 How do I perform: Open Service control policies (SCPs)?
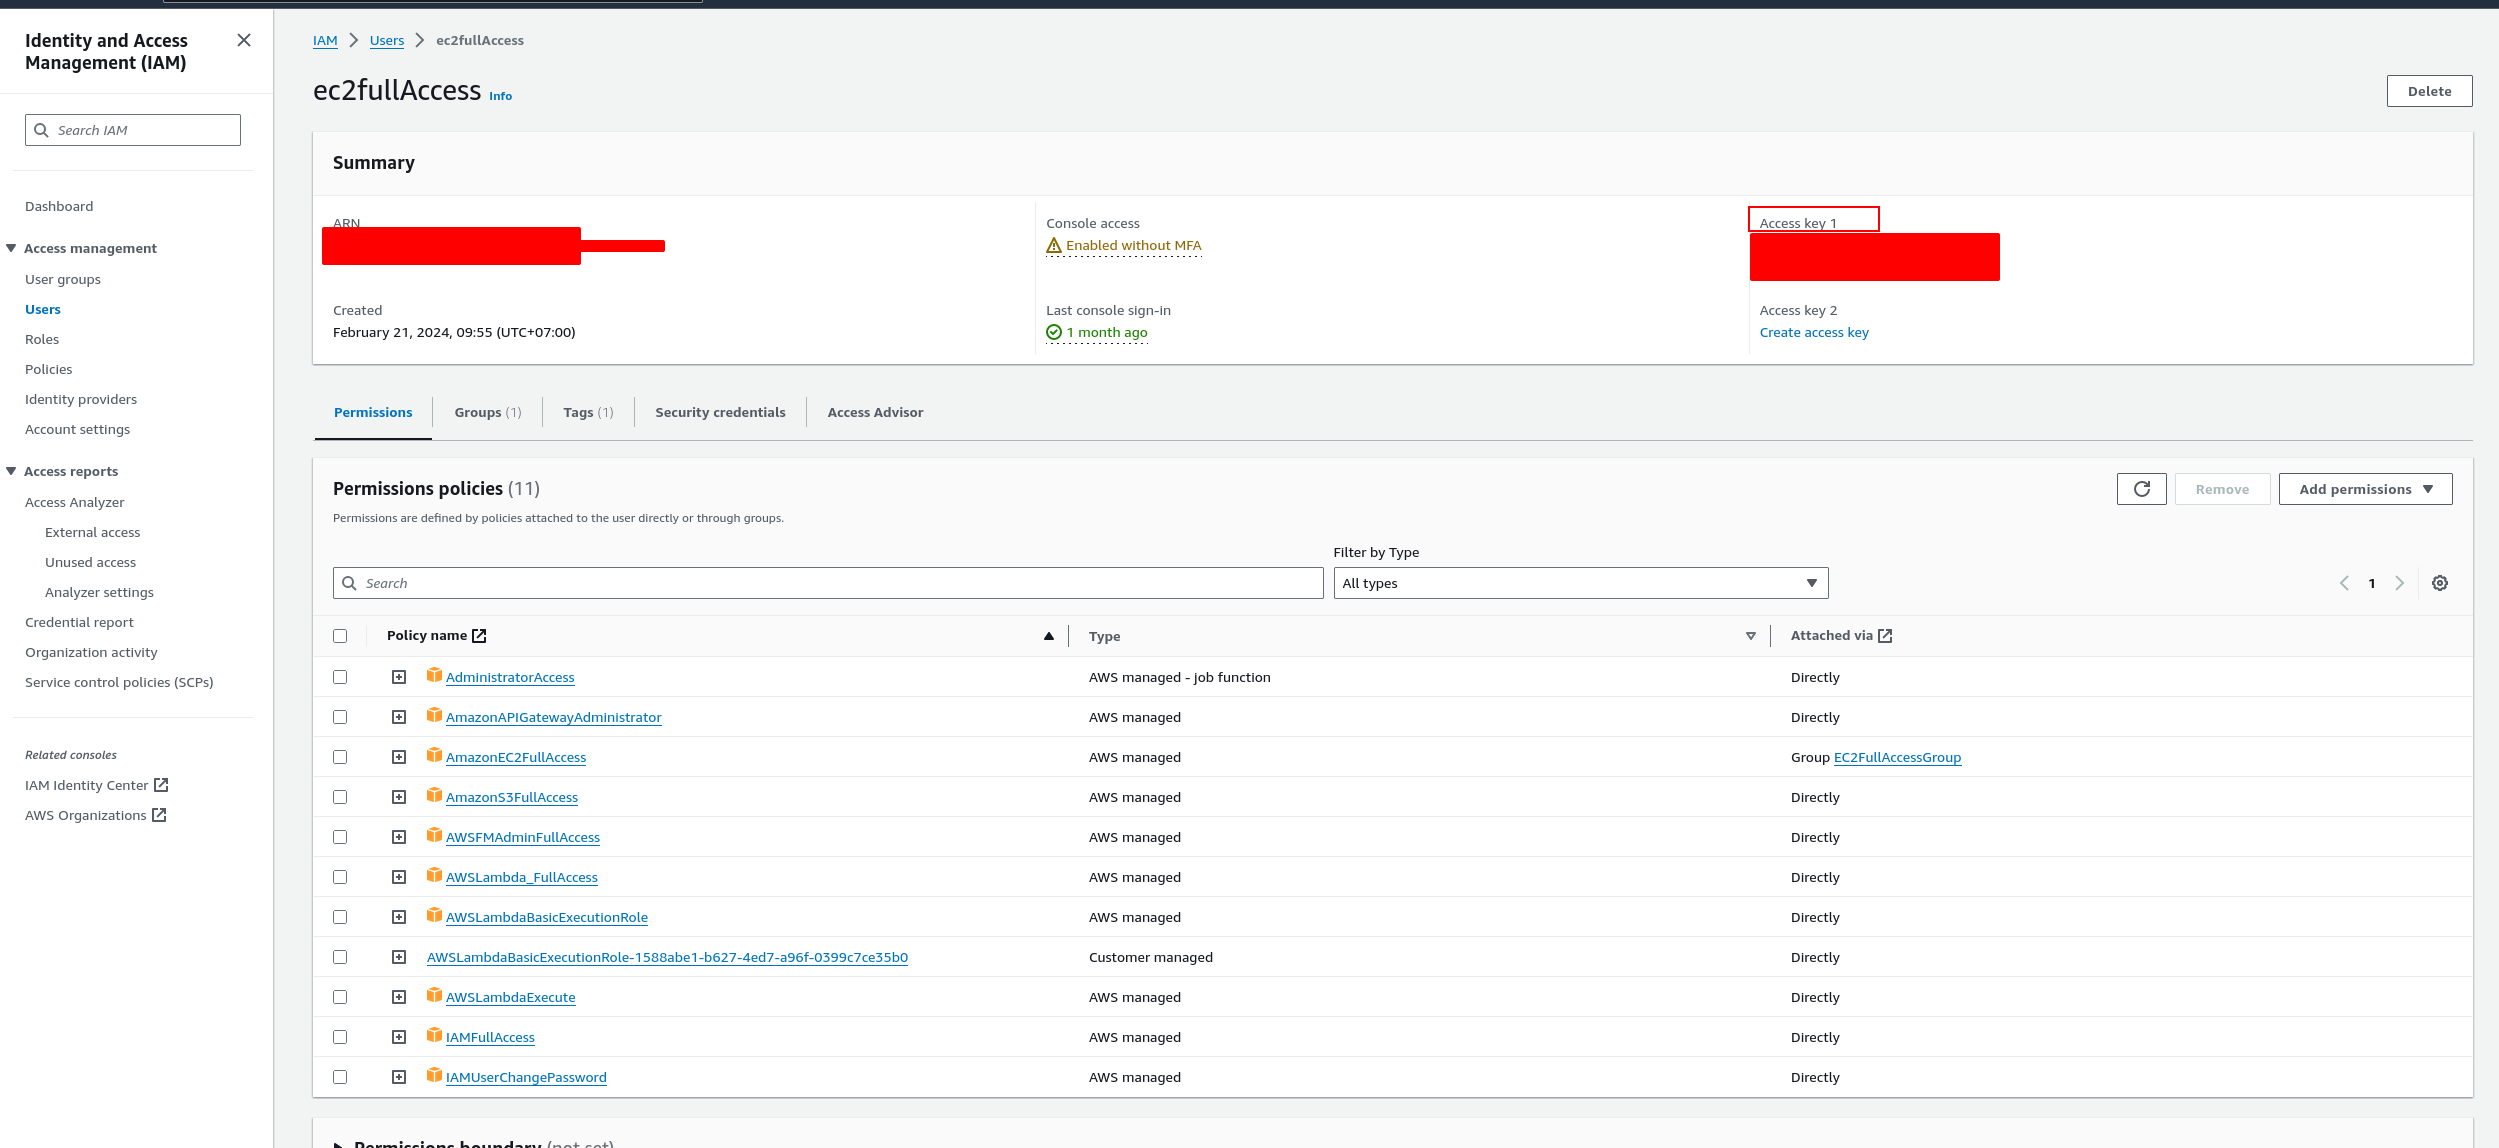point(119,682)
